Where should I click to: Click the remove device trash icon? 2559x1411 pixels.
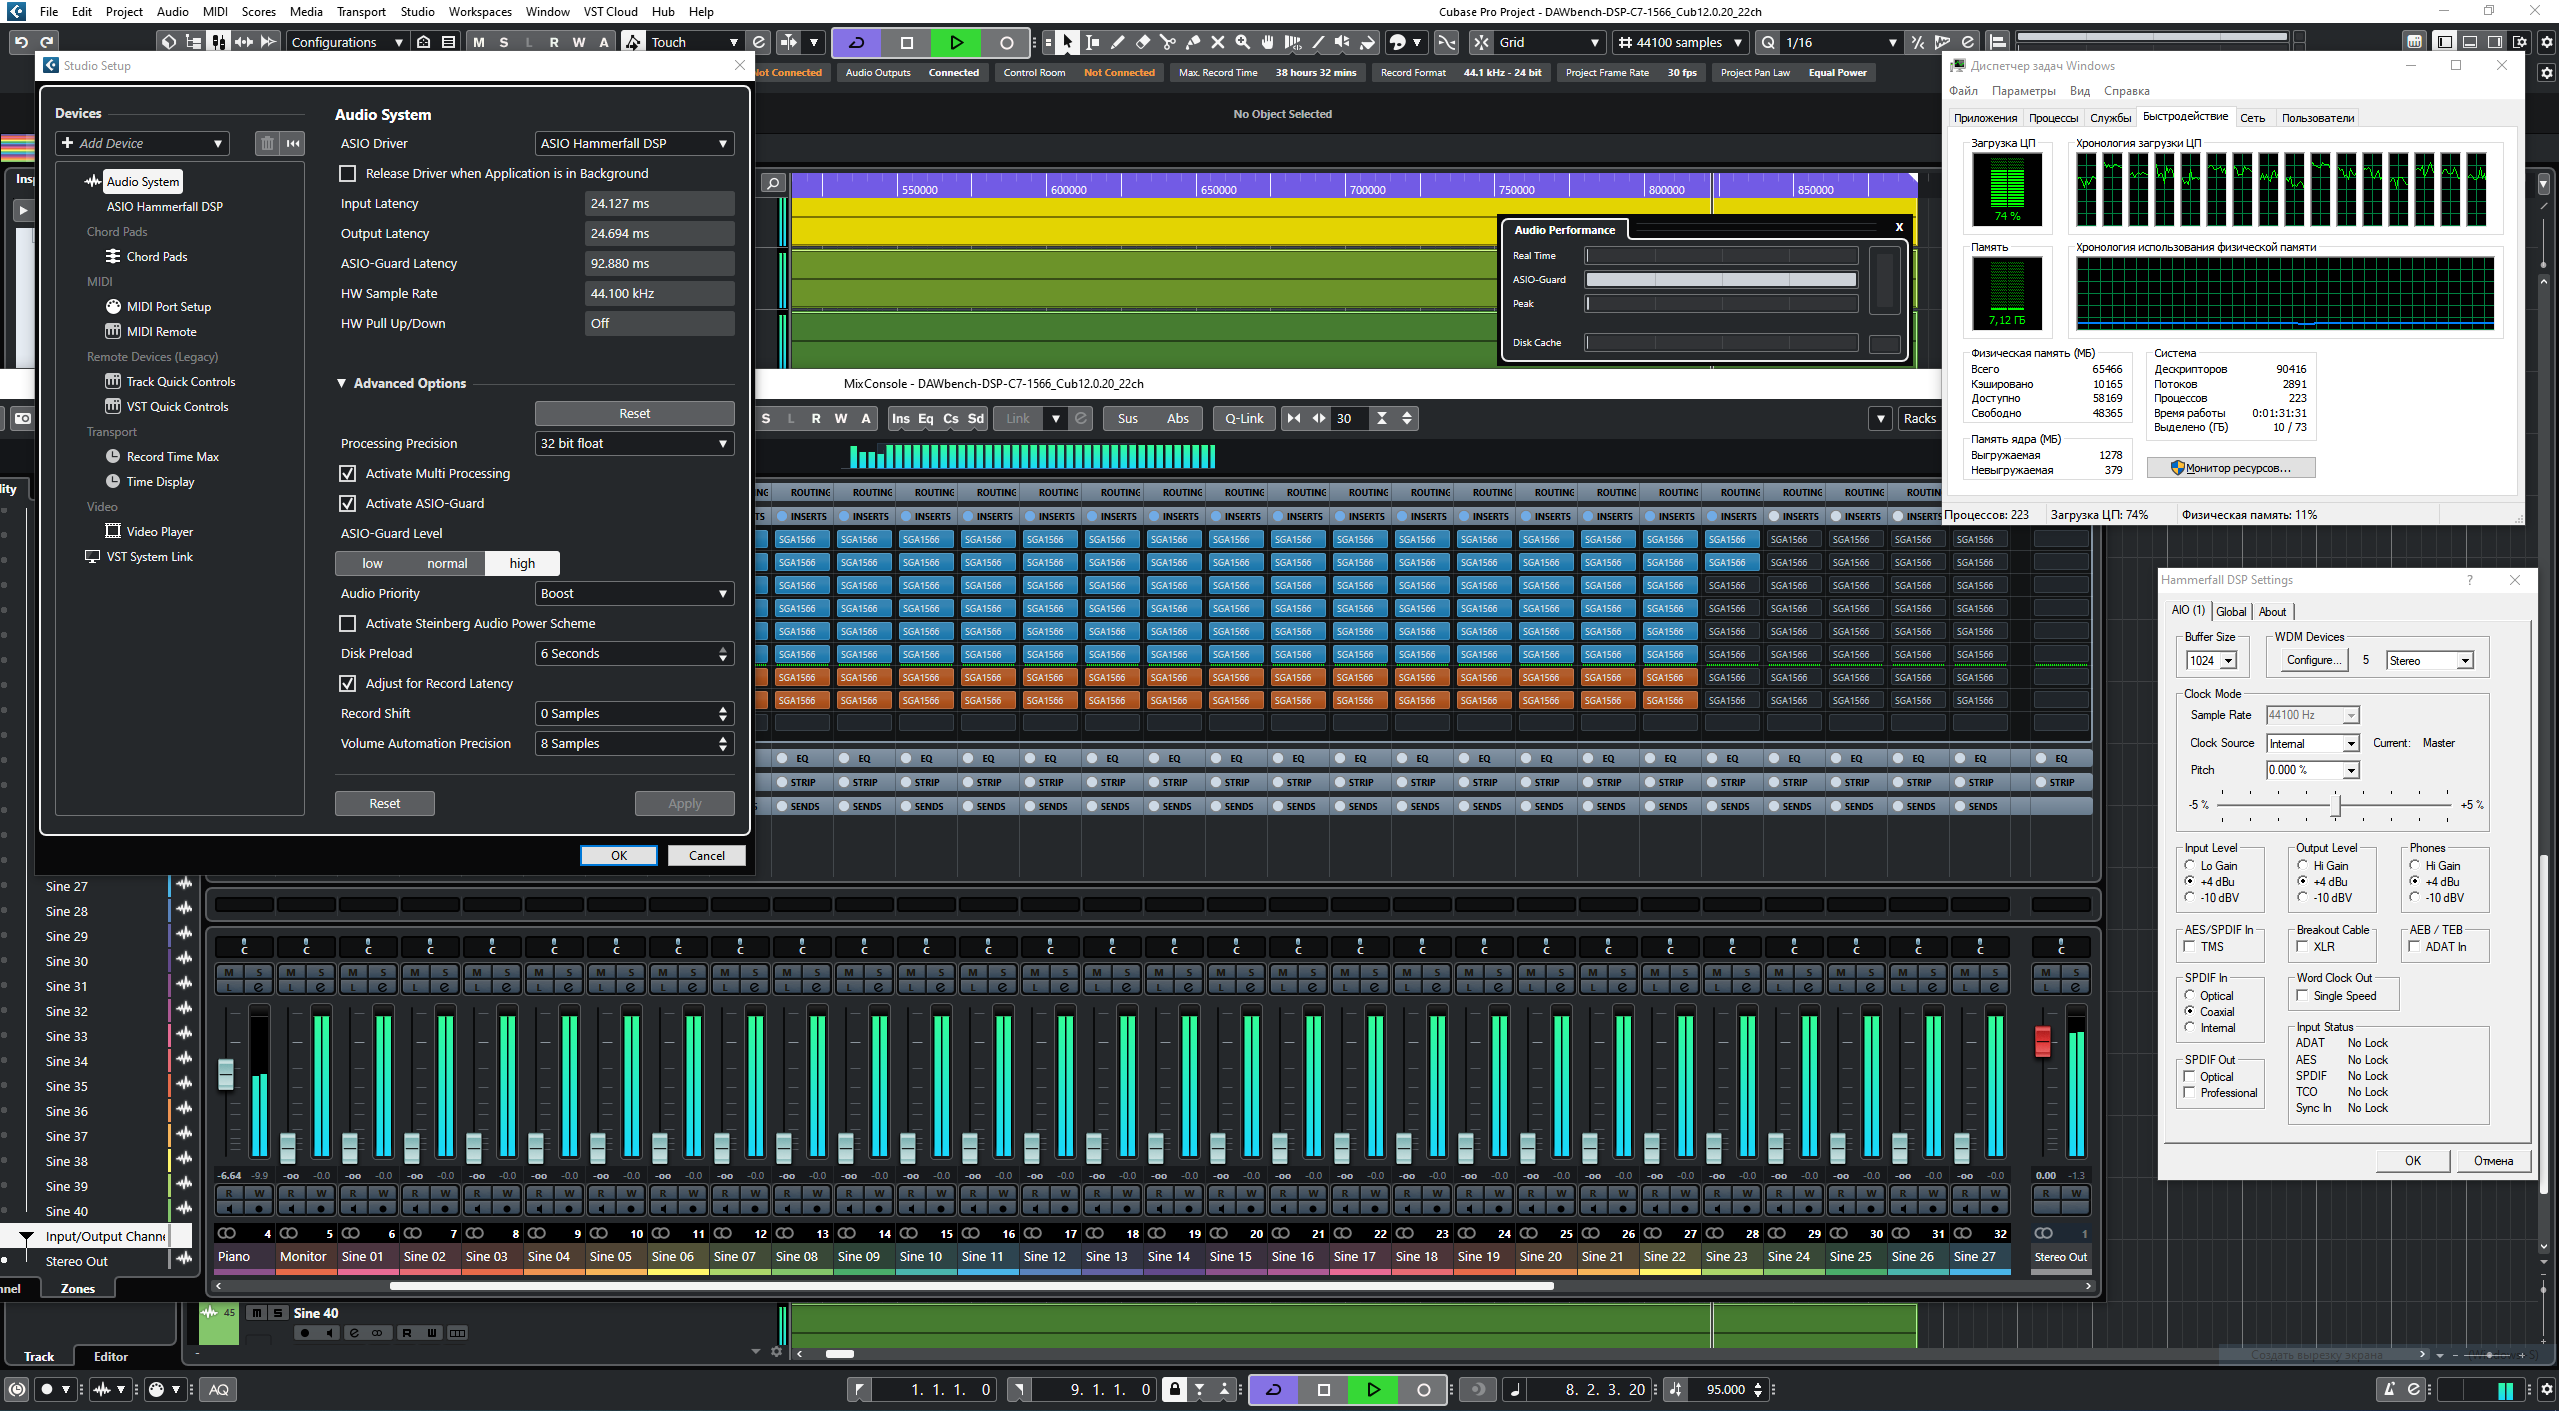coord(267,143)
